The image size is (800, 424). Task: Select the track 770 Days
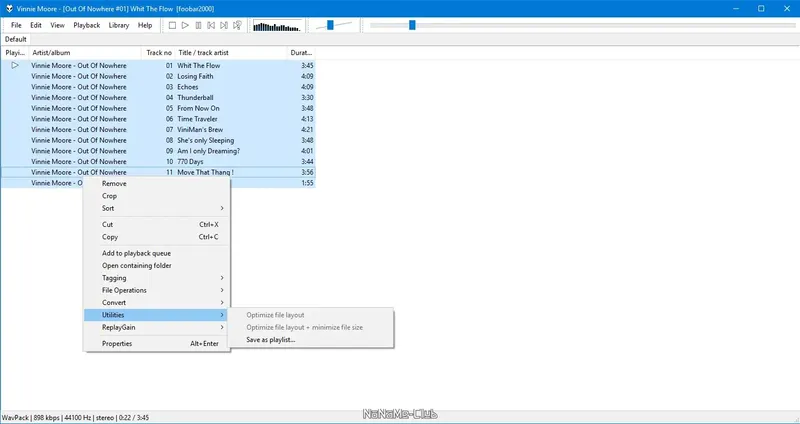pos(190,162)
